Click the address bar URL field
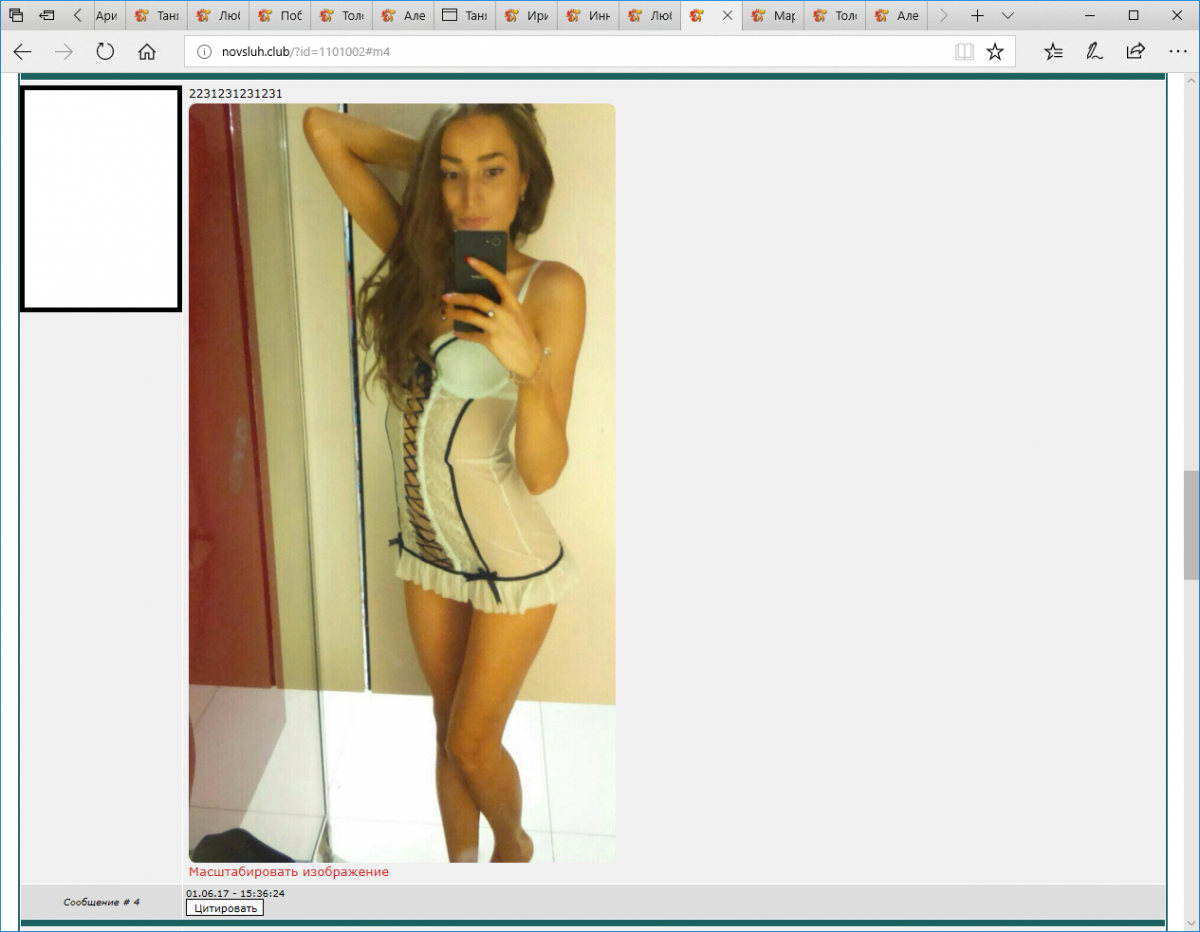 (x=570, y=52)
